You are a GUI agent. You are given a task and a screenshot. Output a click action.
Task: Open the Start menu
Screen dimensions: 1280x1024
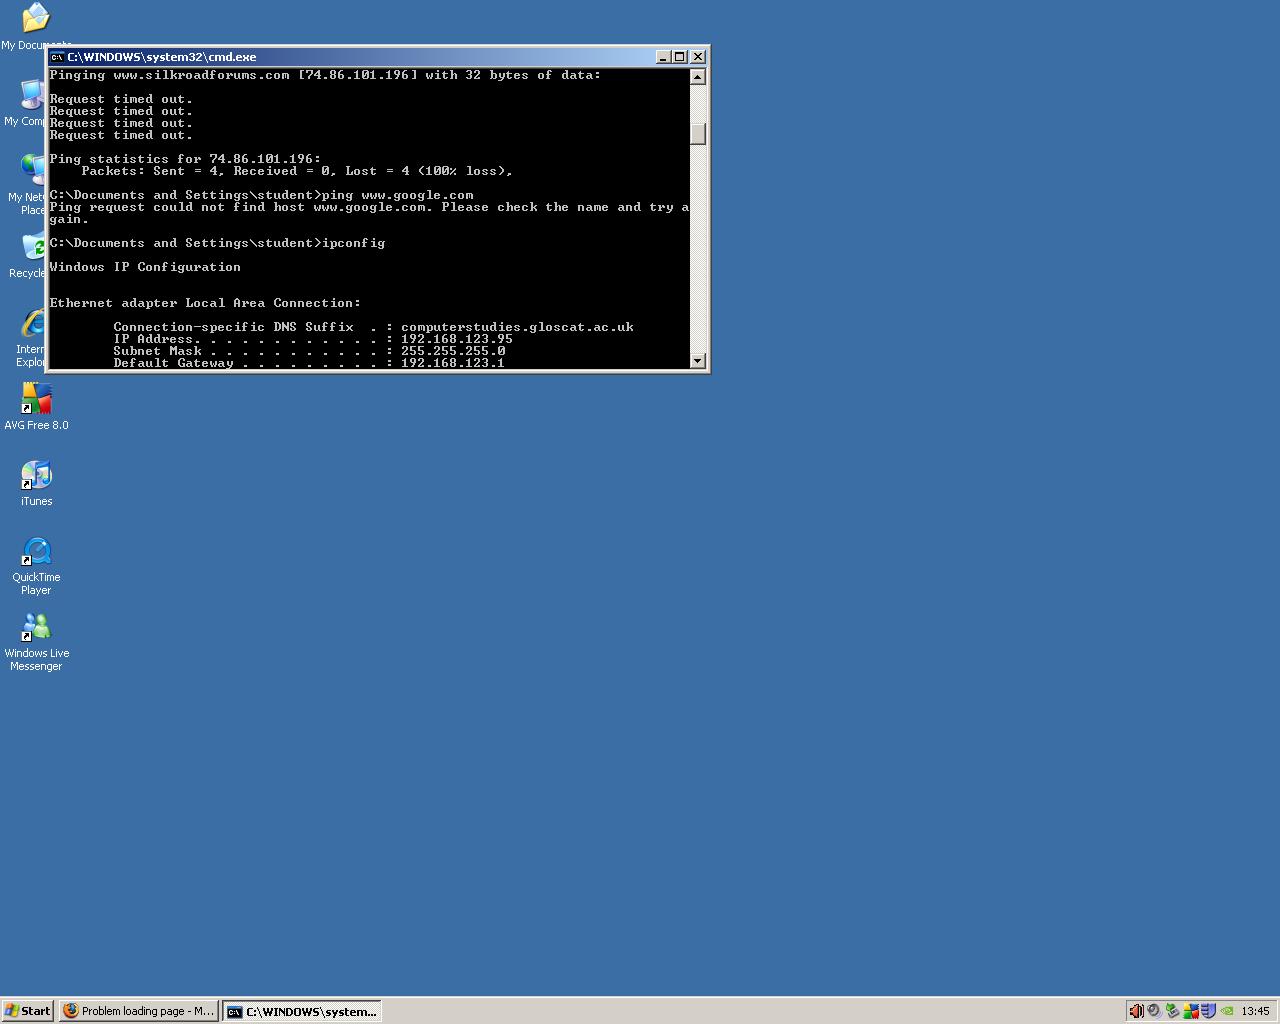28,1011
